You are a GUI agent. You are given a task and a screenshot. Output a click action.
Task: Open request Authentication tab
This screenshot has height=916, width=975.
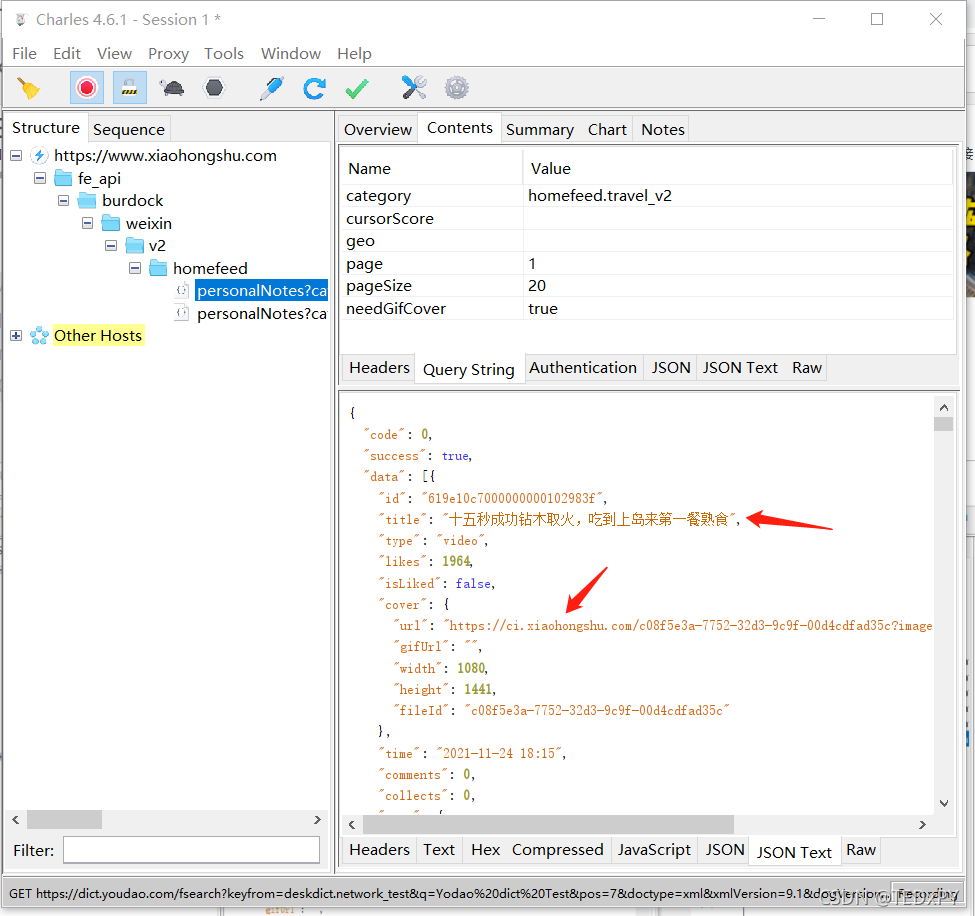point(583,368)
